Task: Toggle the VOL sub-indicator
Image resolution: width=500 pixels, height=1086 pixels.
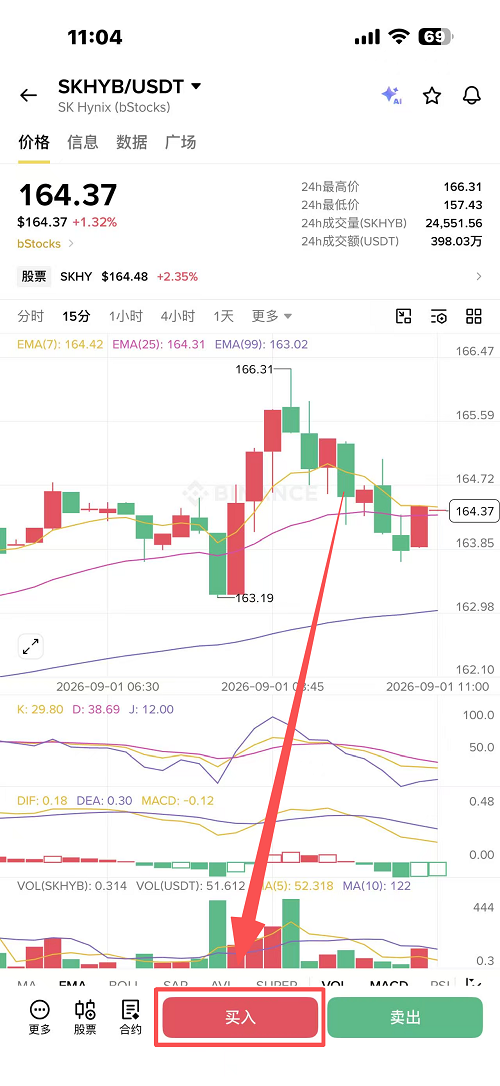Action: pos(334,985)
